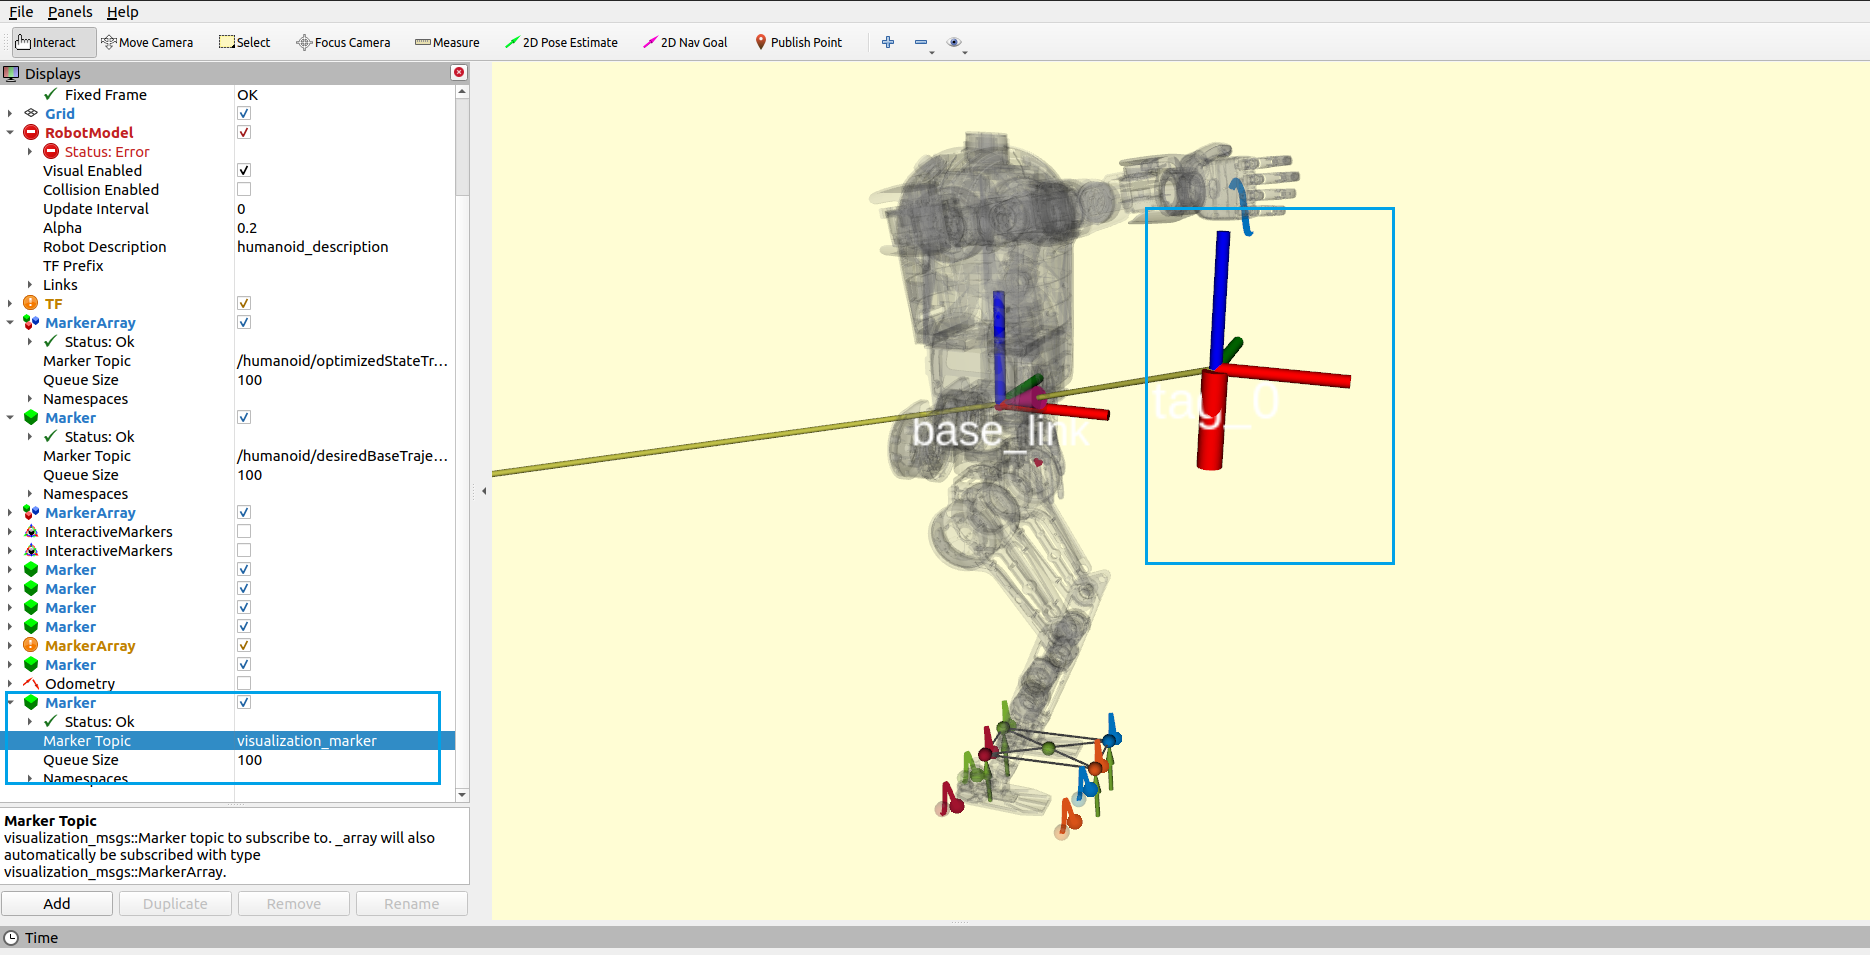Screen dimensions: 1870x955
Task: Click the Add display button
Action: point(57,903)
